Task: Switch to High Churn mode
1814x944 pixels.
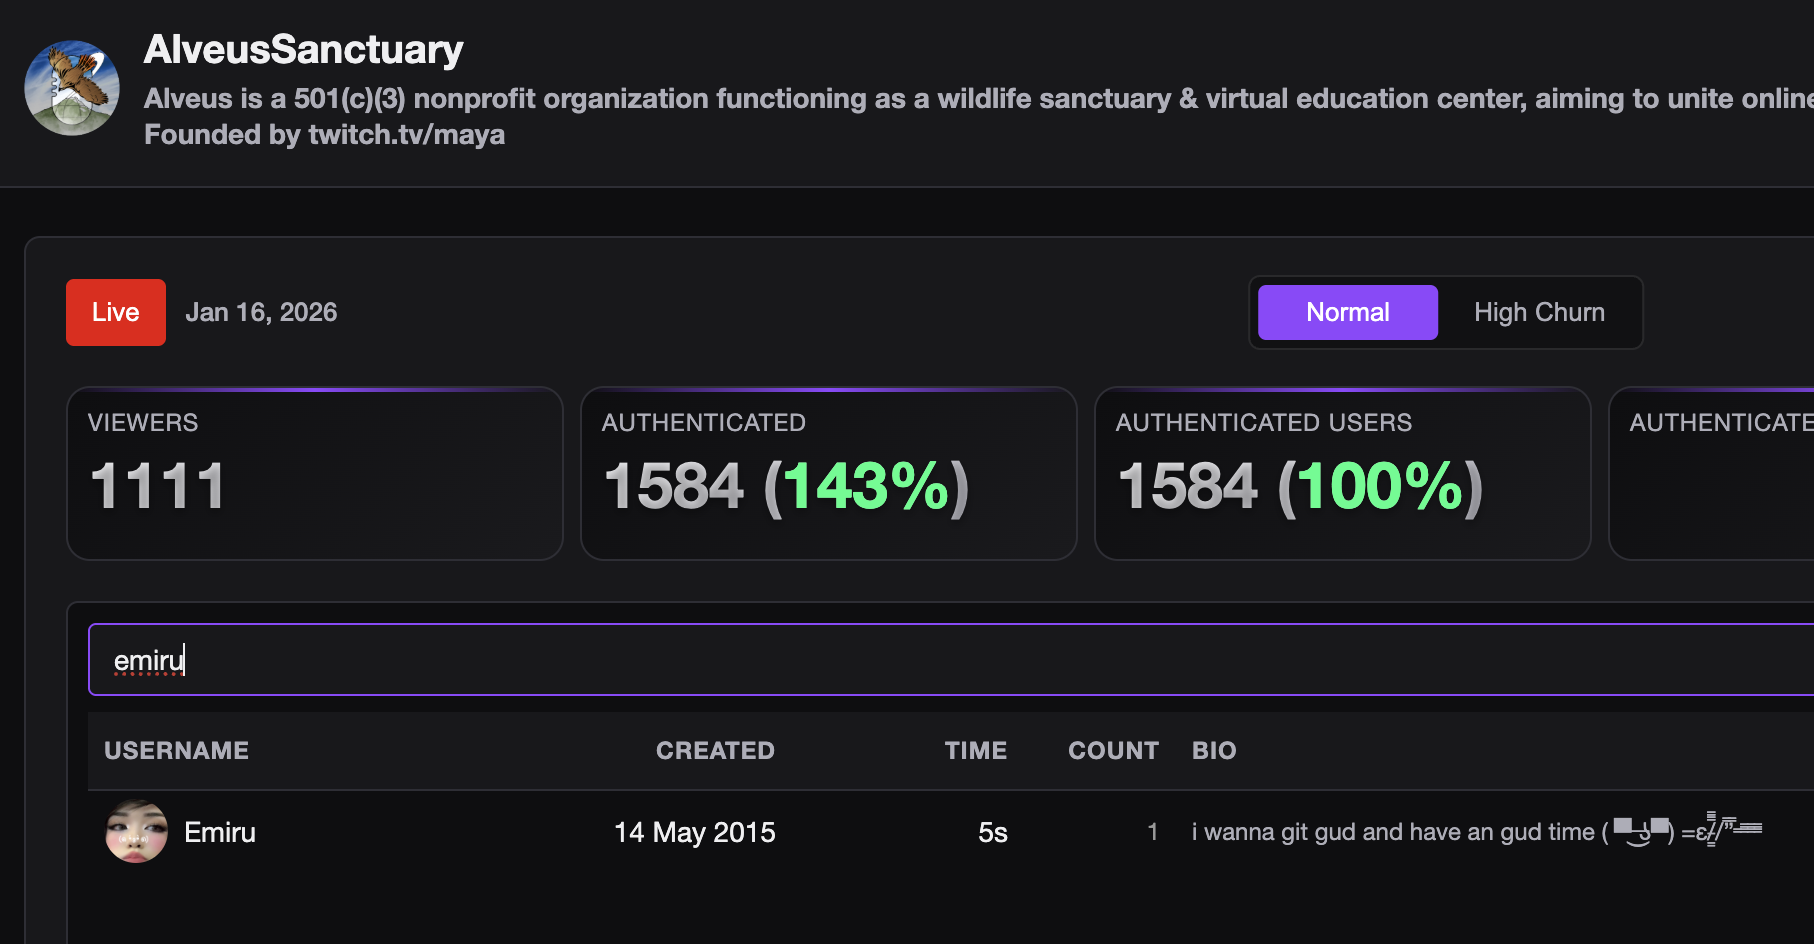Action: (1539, 312)
